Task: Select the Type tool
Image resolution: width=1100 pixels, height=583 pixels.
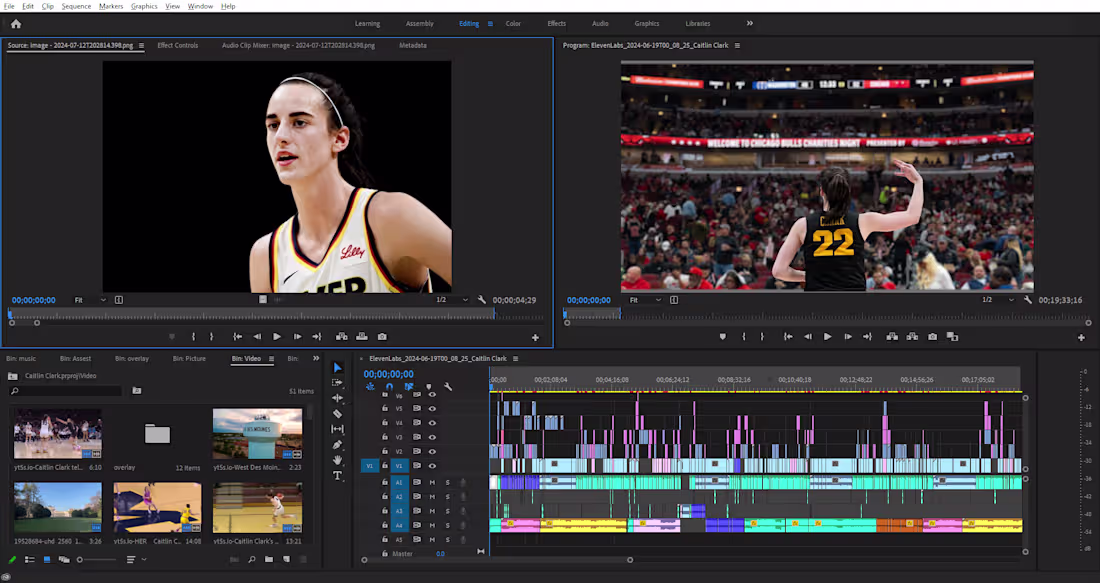Action: tap(337, 475)
